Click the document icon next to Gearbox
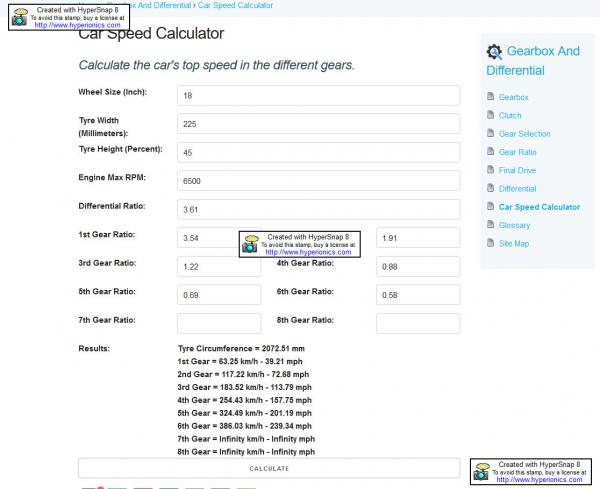Screen dimensions: 600x489 [490, 97]
